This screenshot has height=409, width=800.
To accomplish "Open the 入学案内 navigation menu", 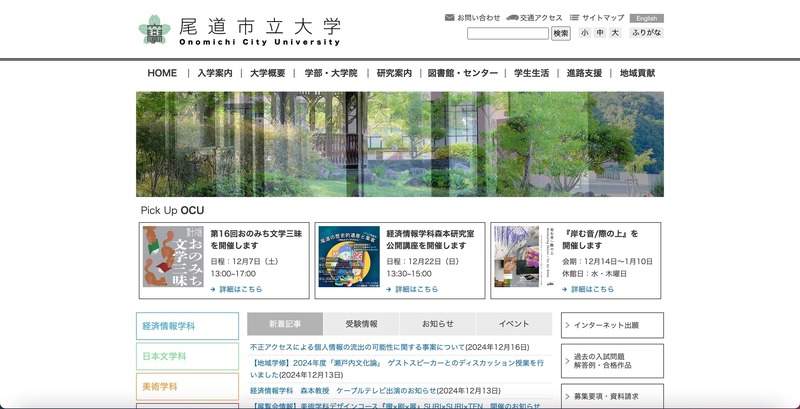I will (214, 74).
